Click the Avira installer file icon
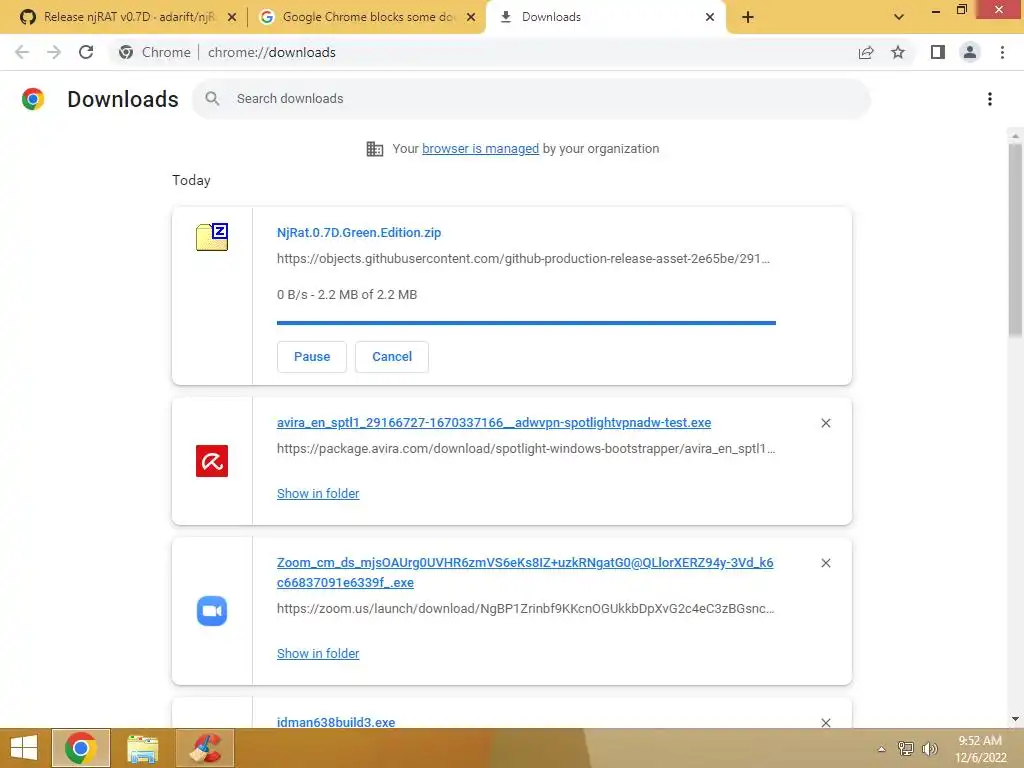Image resolution: width=1024 pixels, height=768 pixels. click(212, 461)
